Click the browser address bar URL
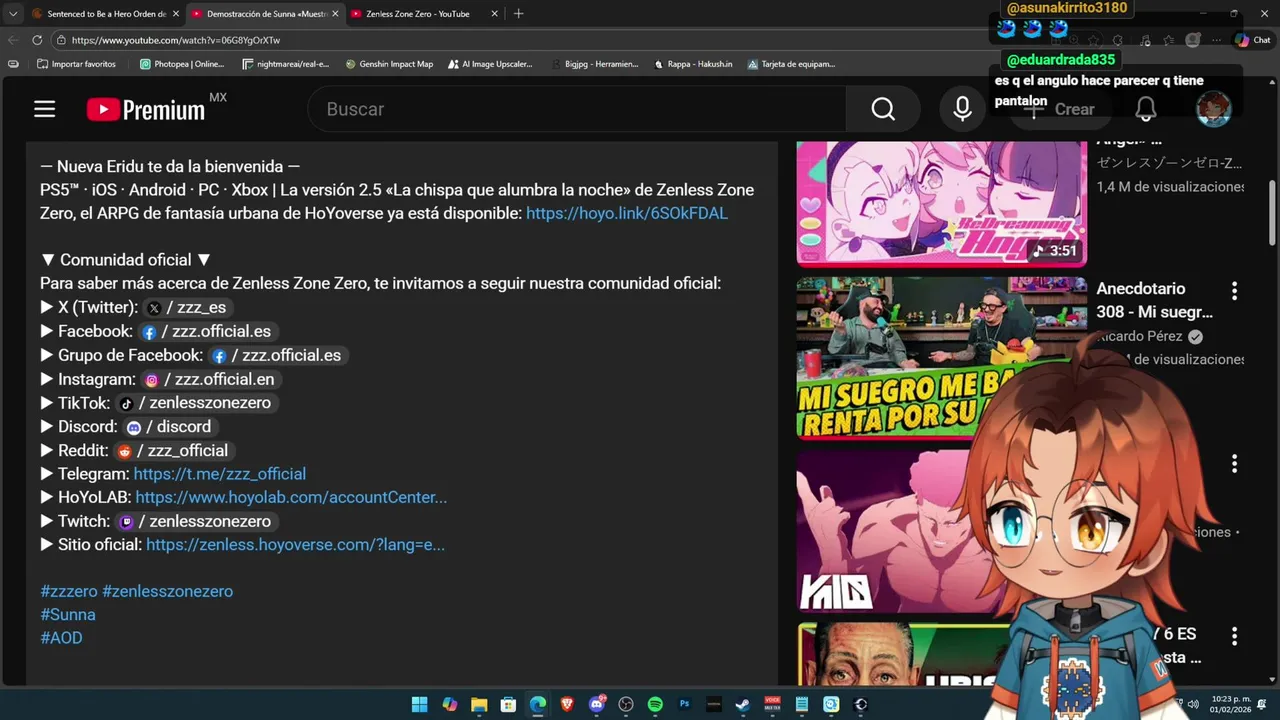The width and height of the screenshot is (1280, 720). [x=176, y=40]
